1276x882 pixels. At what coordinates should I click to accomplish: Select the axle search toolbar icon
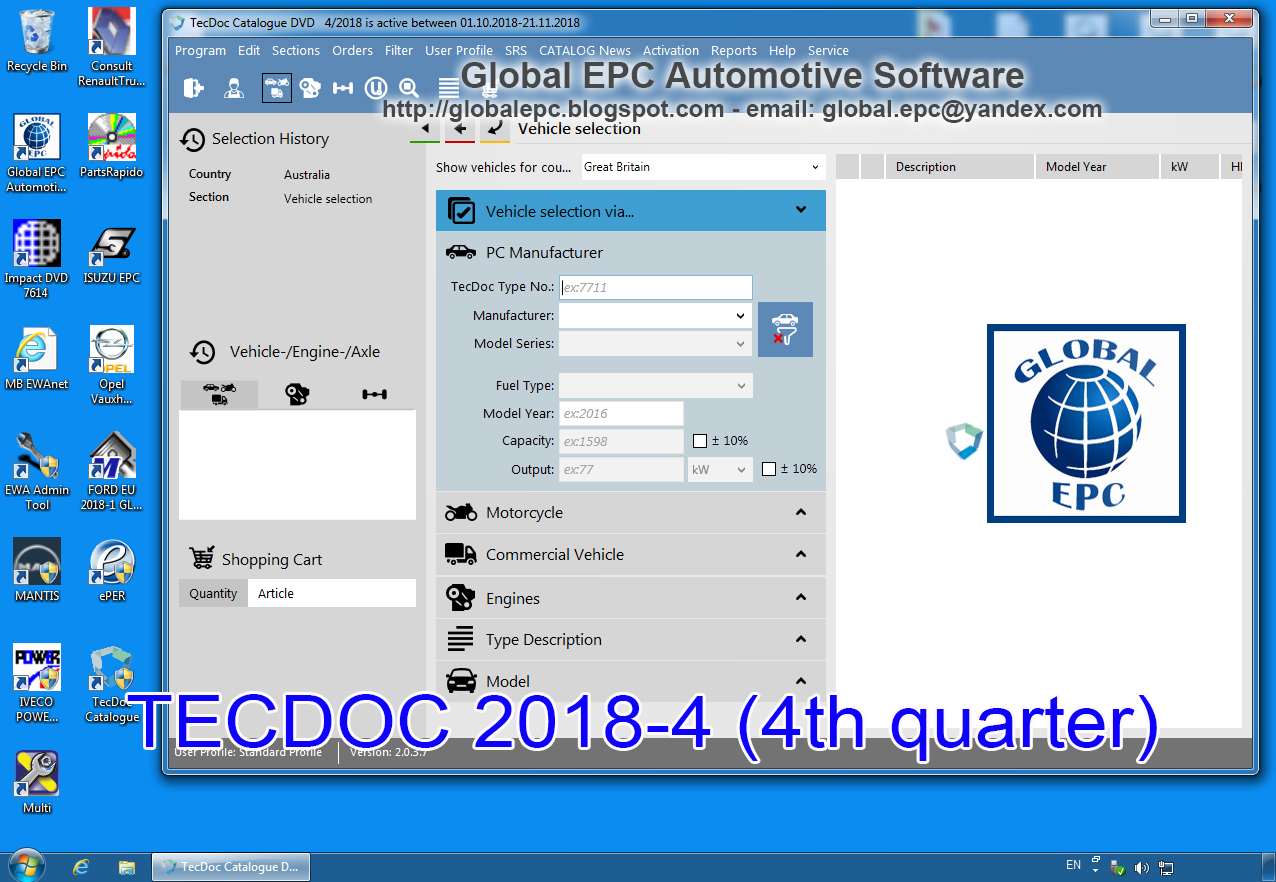343,88
